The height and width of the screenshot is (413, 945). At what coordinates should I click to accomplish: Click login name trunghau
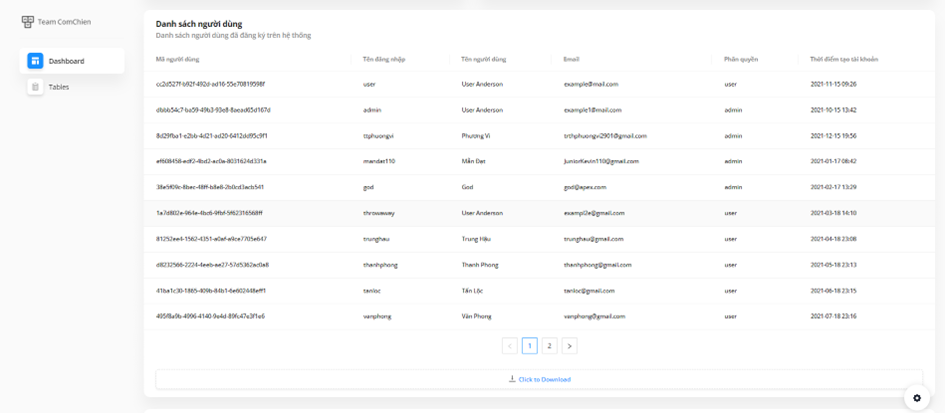pos(375,239)
